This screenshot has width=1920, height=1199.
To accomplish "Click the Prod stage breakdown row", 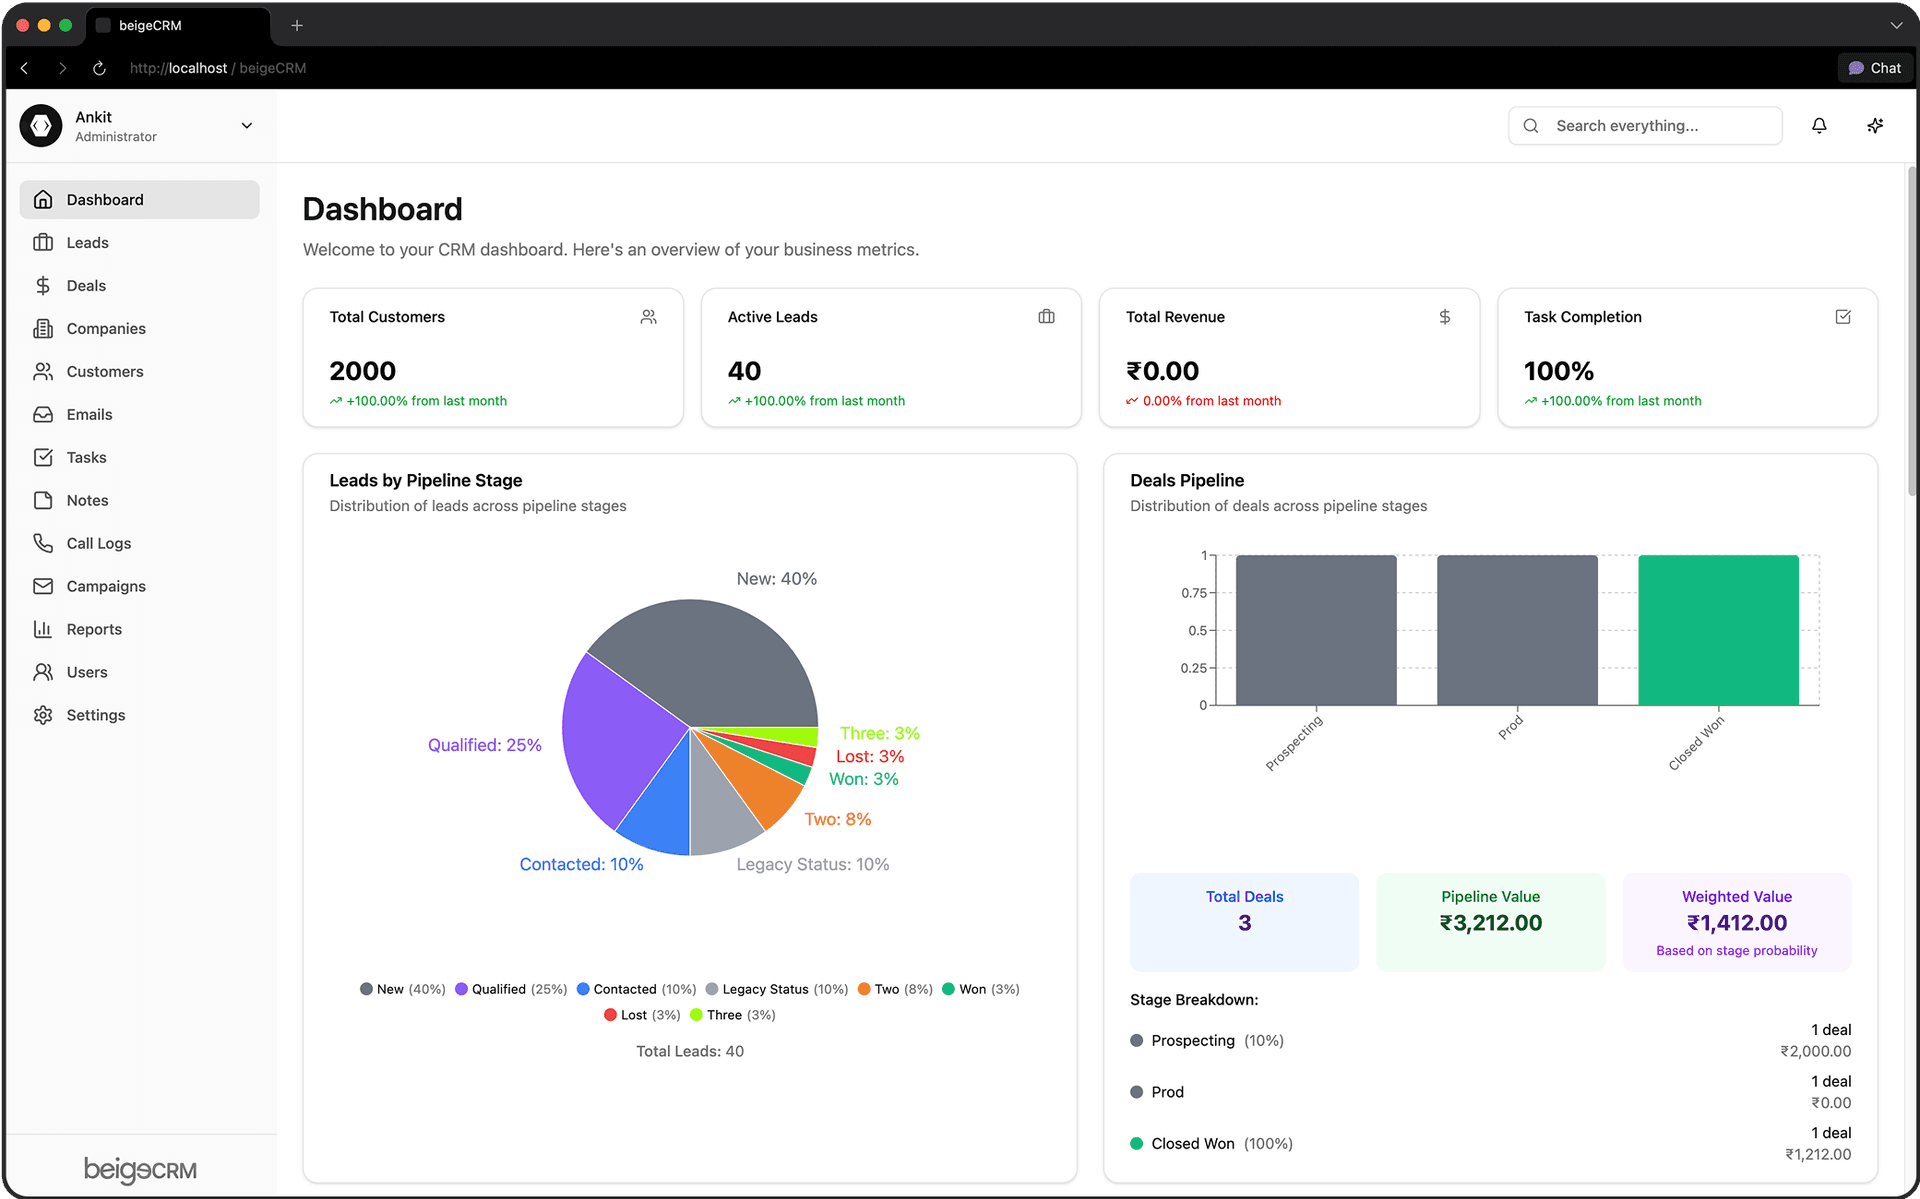I will [x=1490, y=1092].
